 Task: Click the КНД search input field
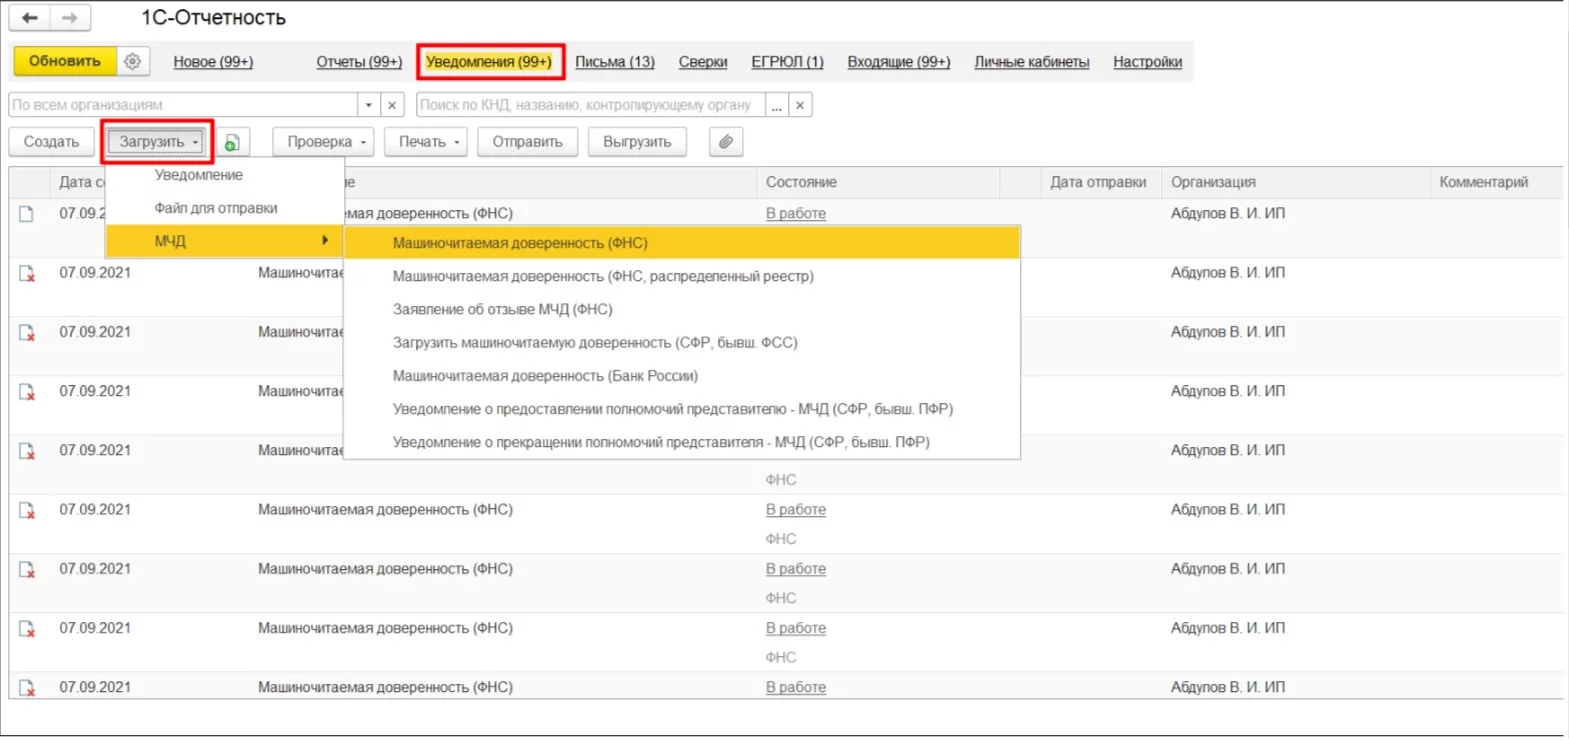point(590,105)
